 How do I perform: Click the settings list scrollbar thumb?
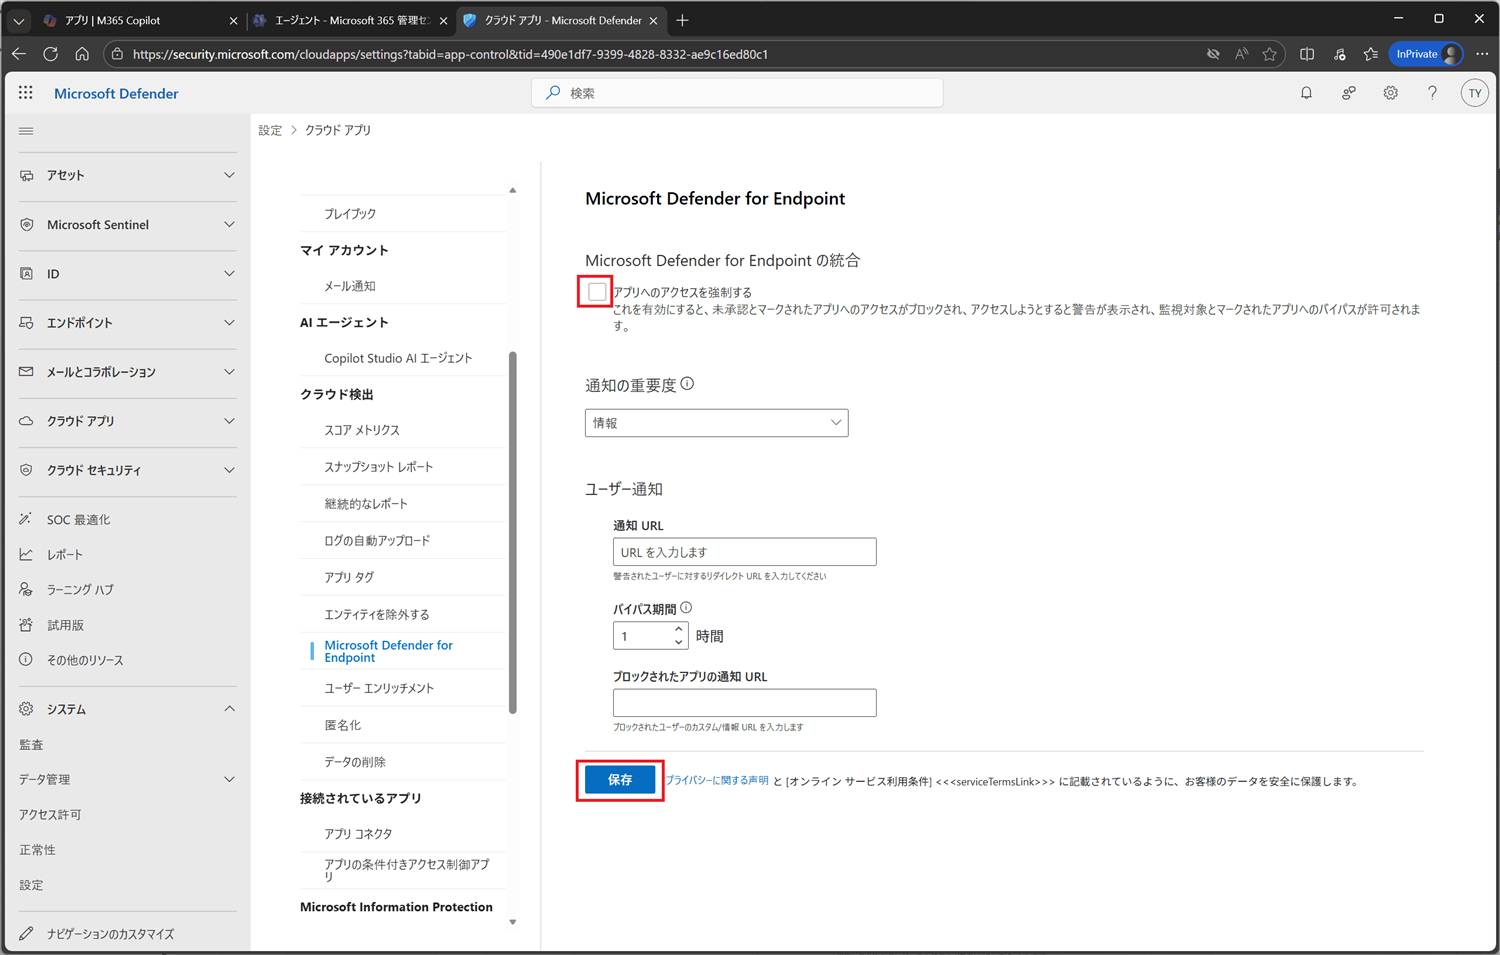513,532
